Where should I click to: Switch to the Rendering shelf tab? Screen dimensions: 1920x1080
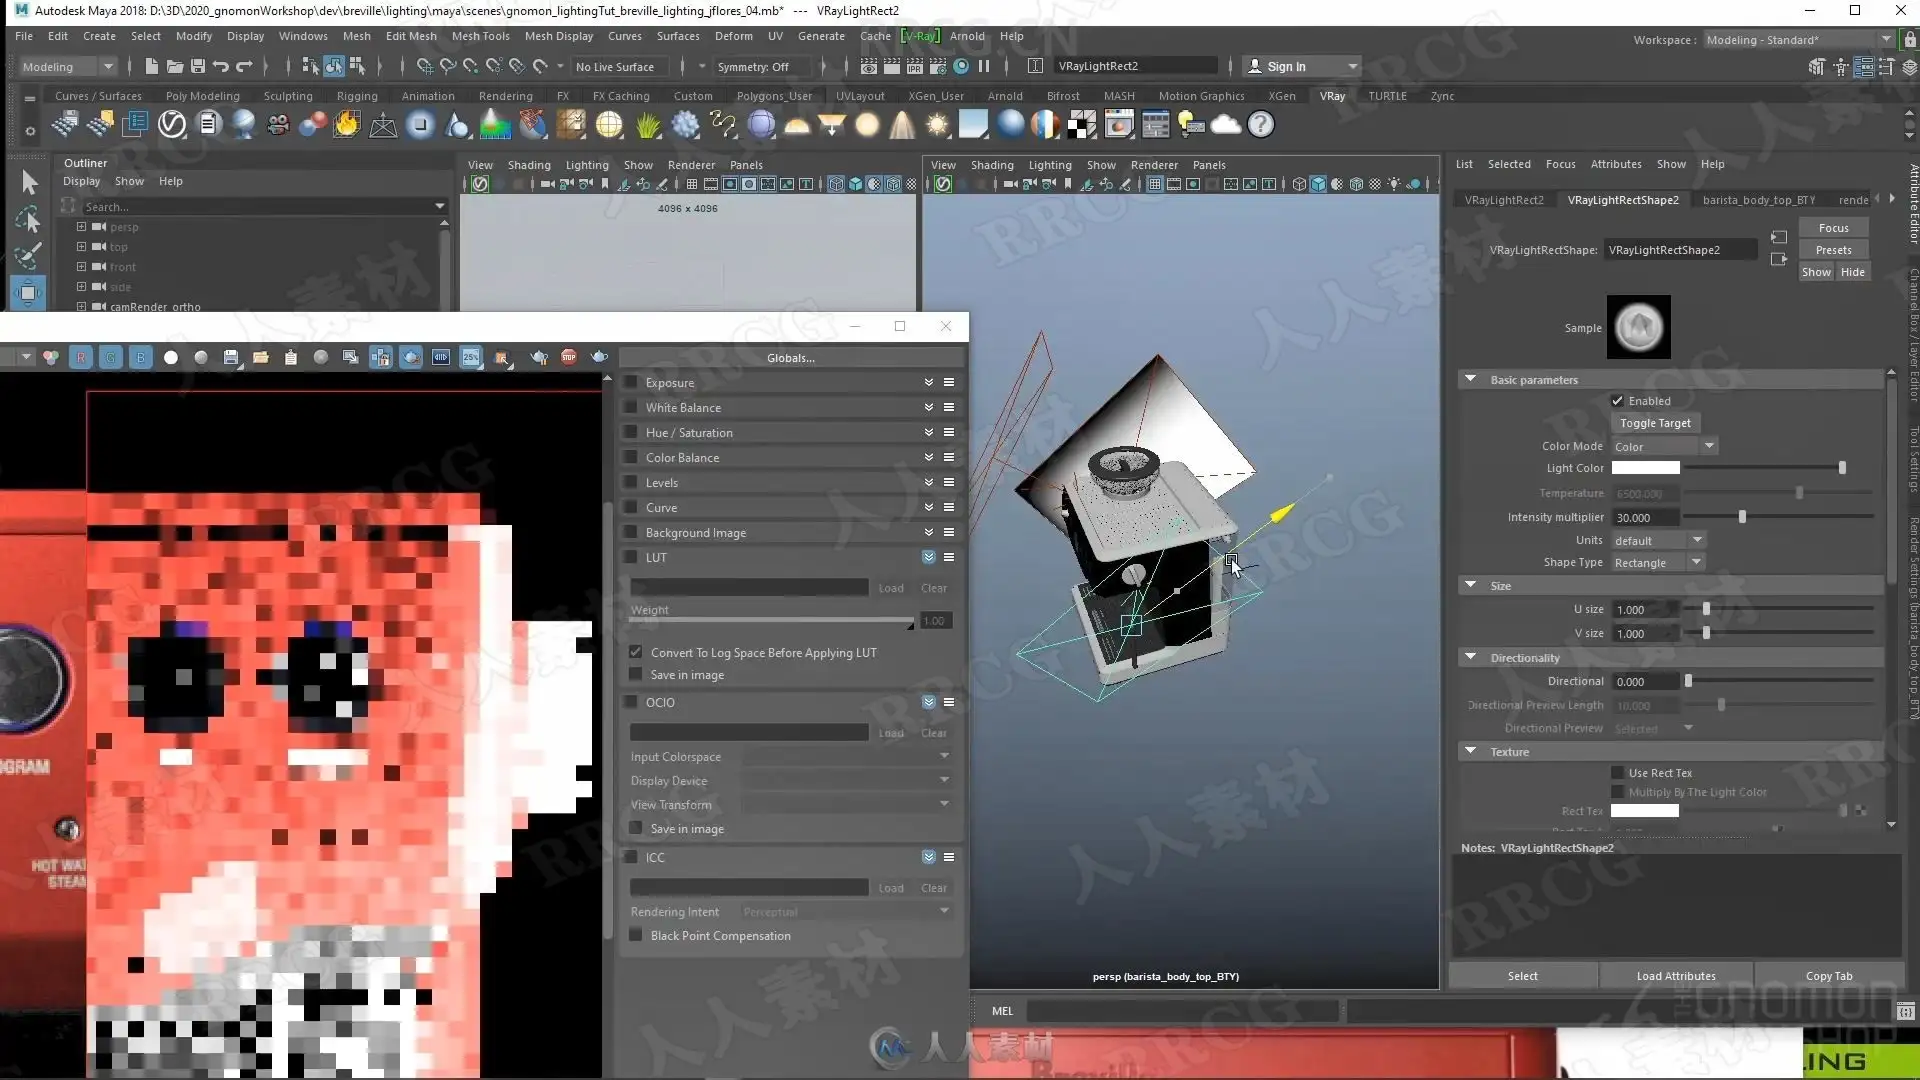tap(505, 96)
